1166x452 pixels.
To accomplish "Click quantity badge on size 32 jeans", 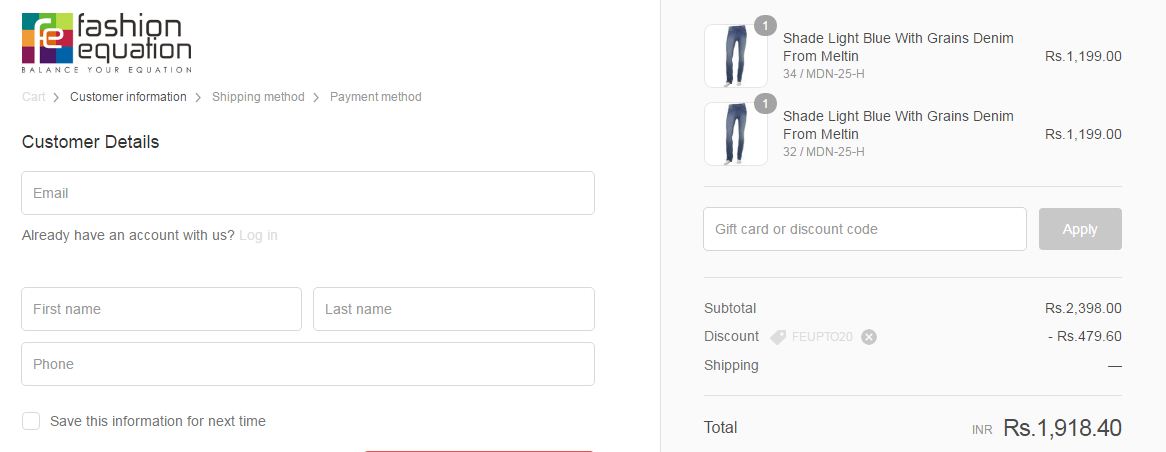I will pyautogui.click(x=765, y=103).
